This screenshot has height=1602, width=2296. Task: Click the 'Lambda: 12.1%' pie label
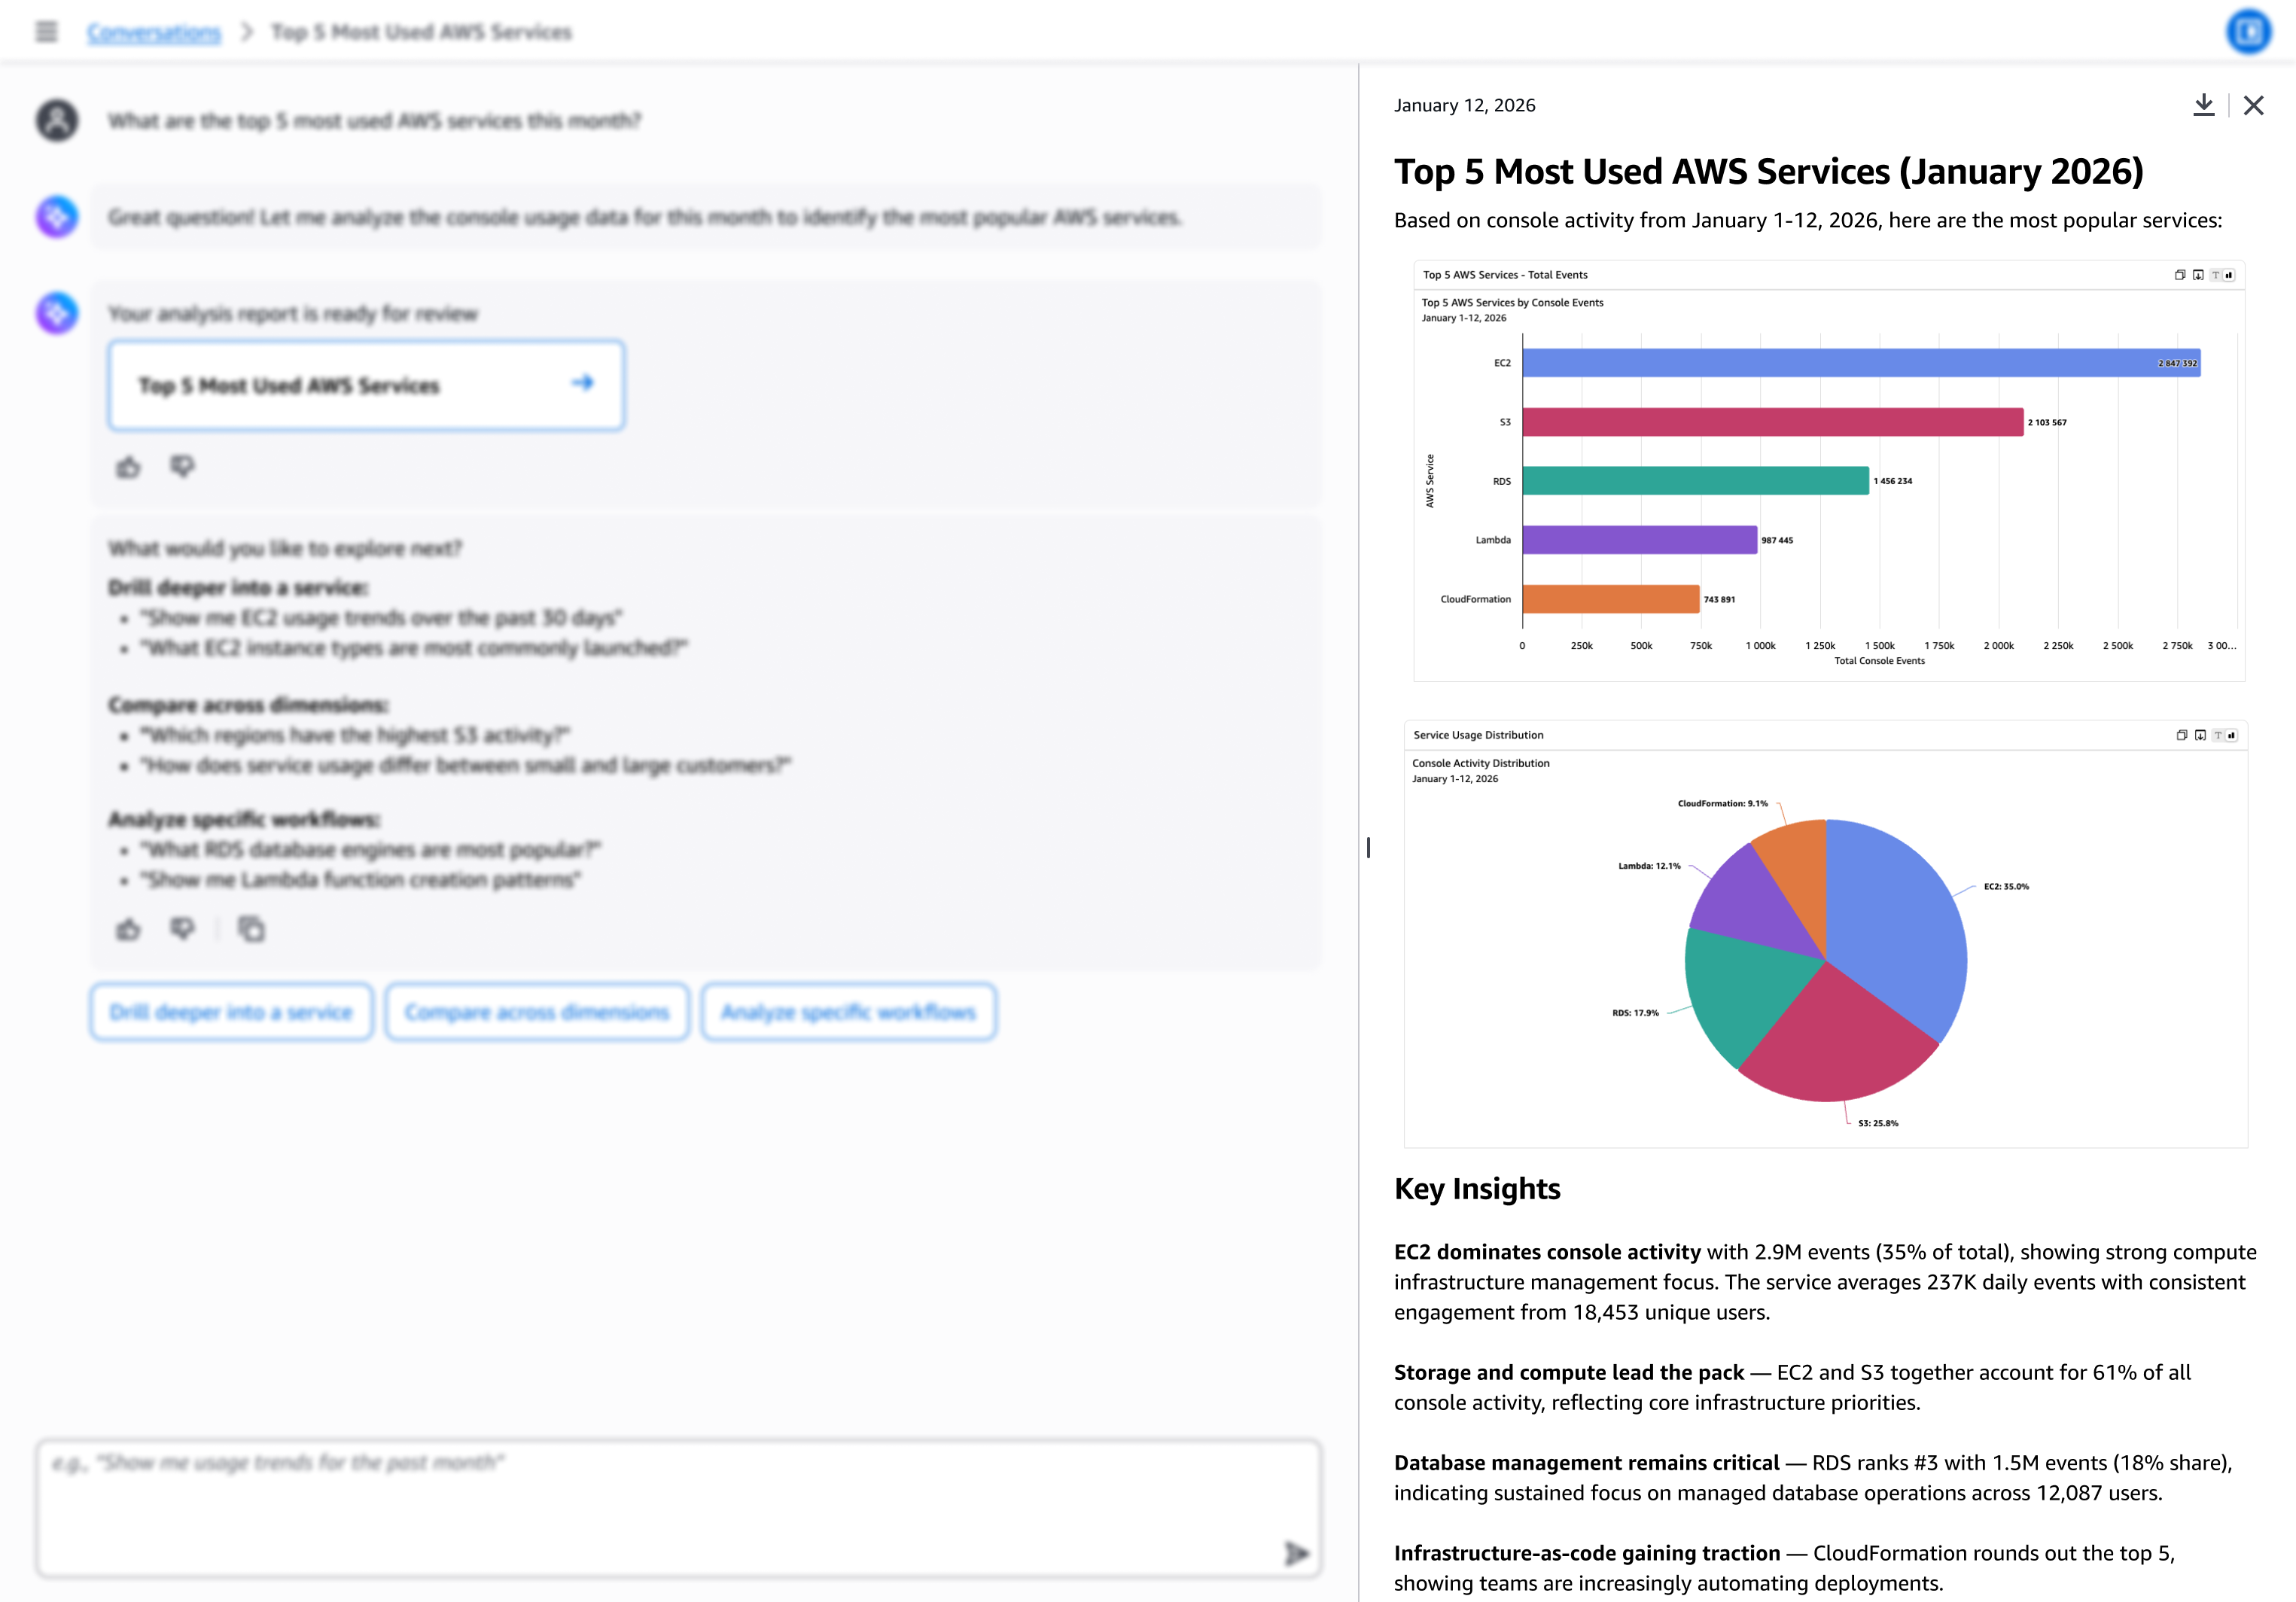[1649, 866]
